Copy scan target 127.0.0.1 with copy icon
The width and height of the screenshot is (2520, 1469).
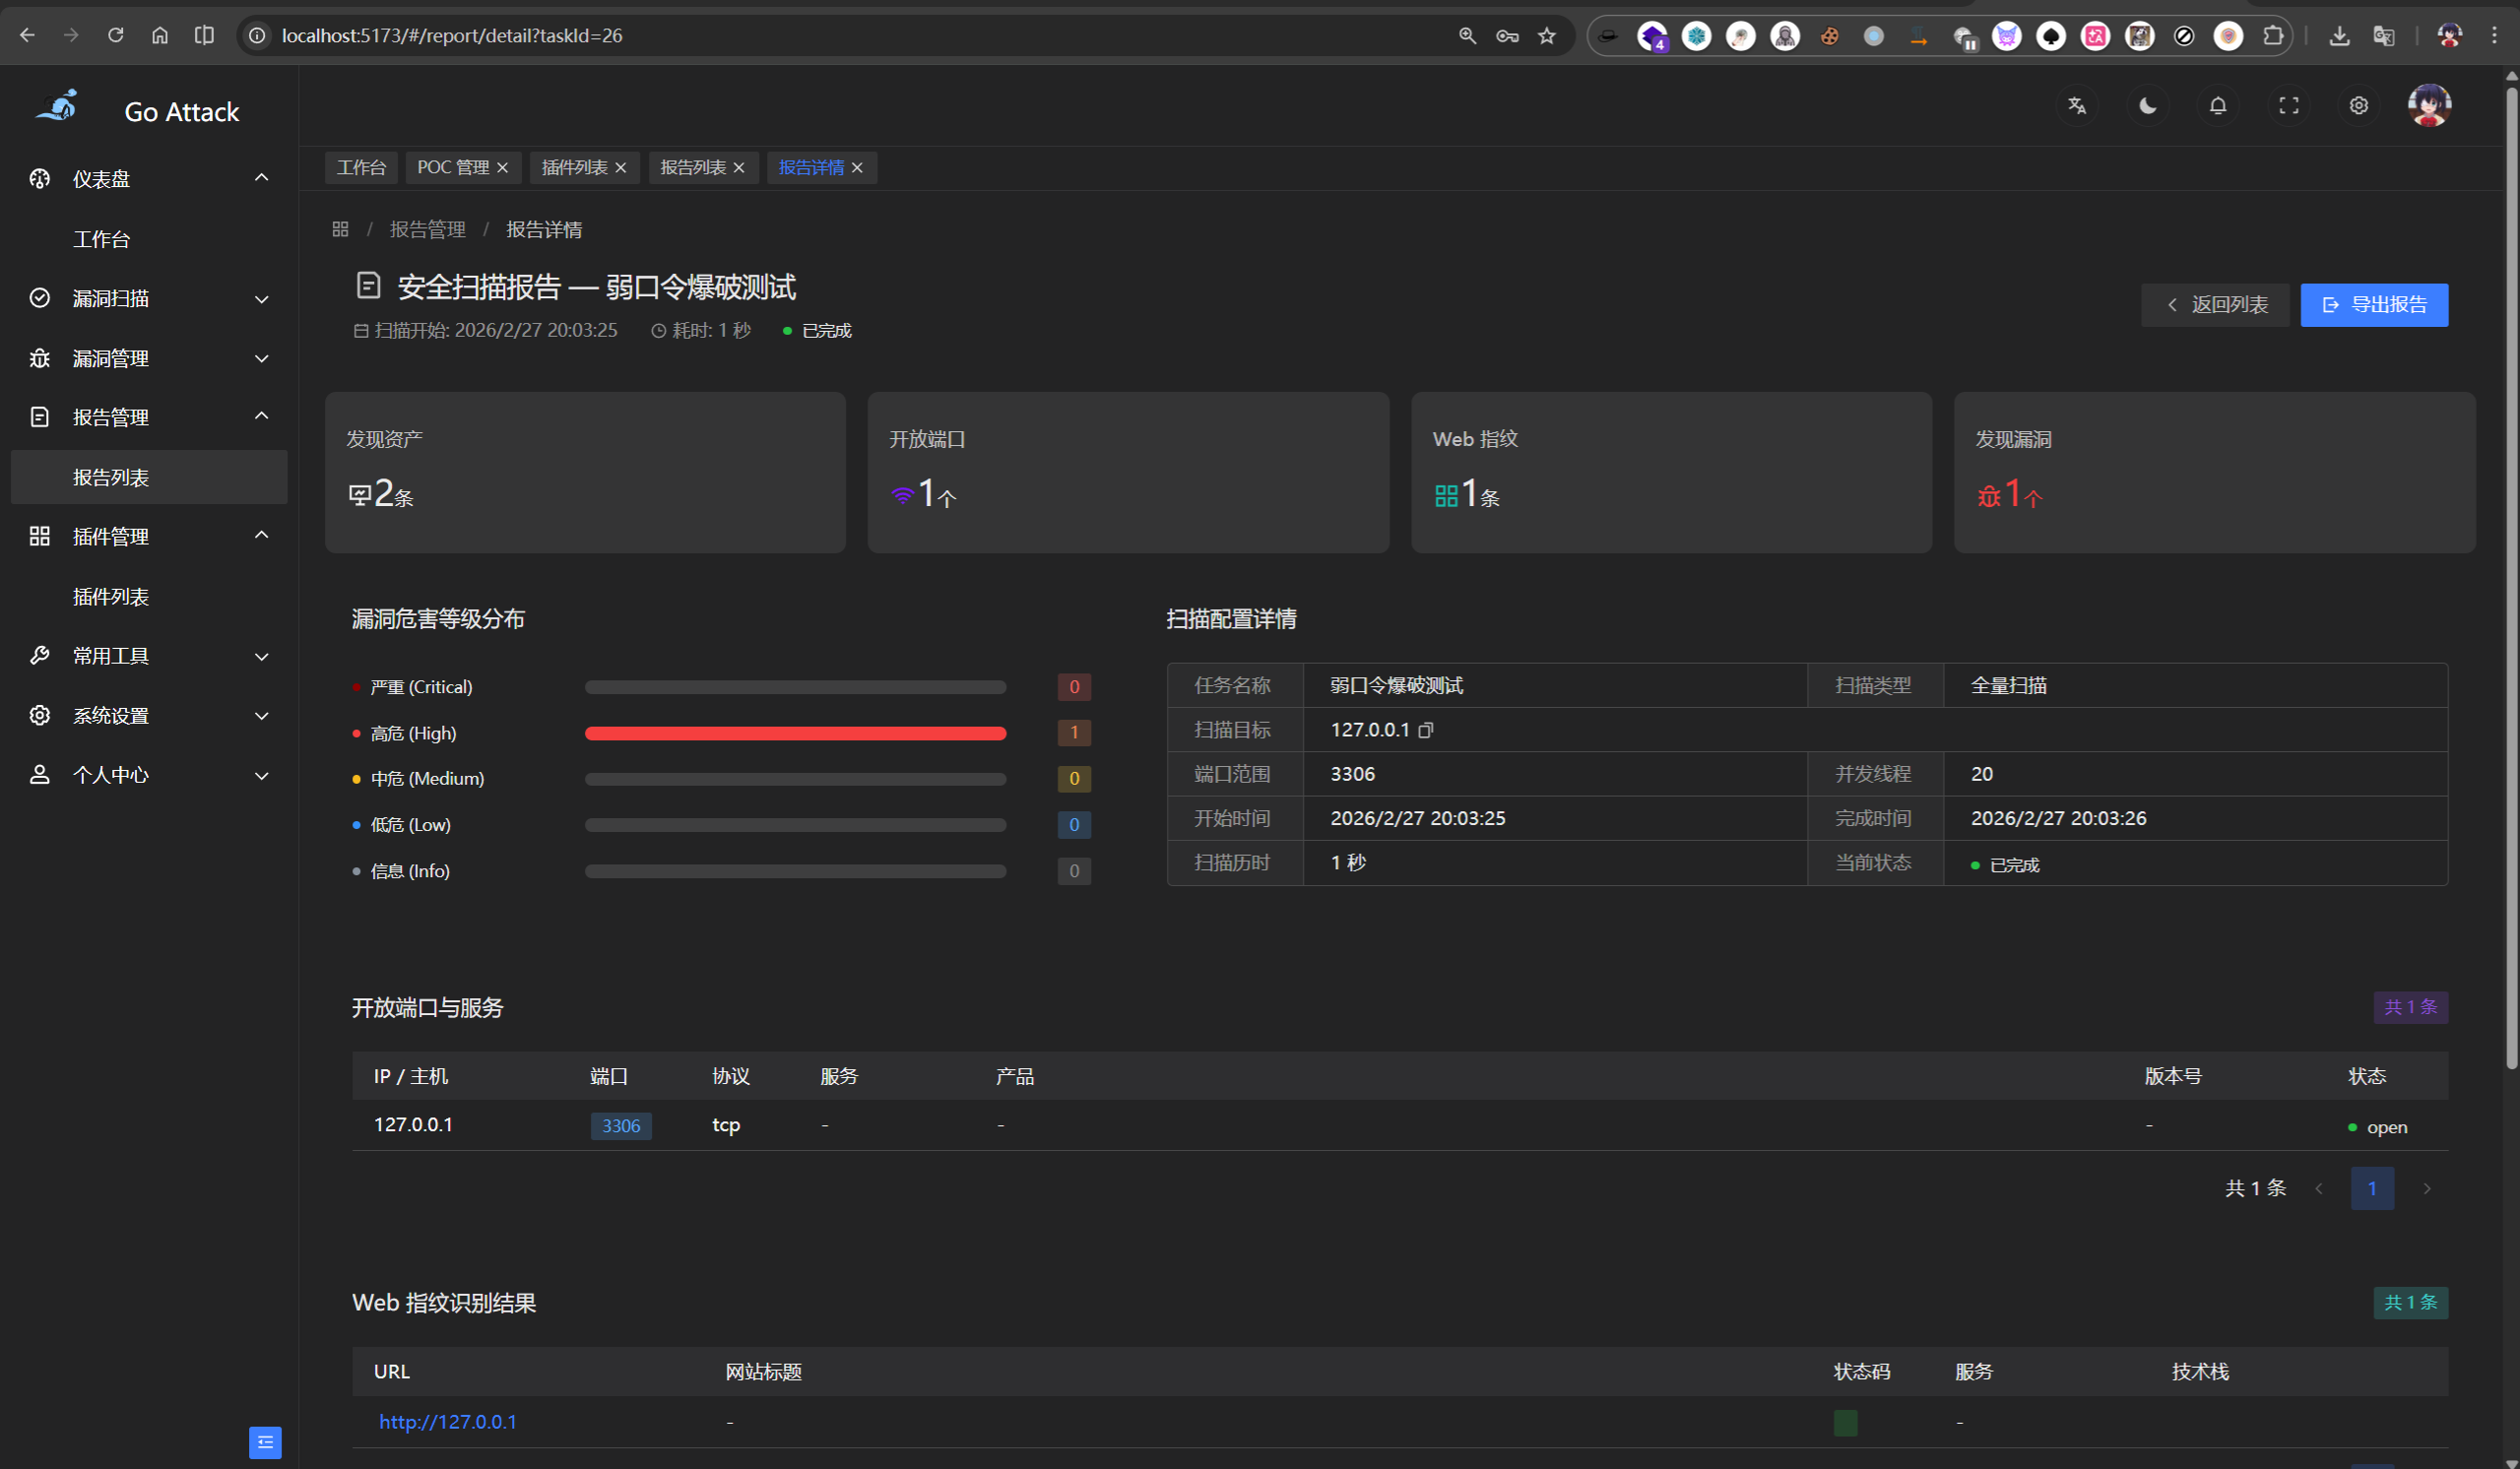[1426, 730]
